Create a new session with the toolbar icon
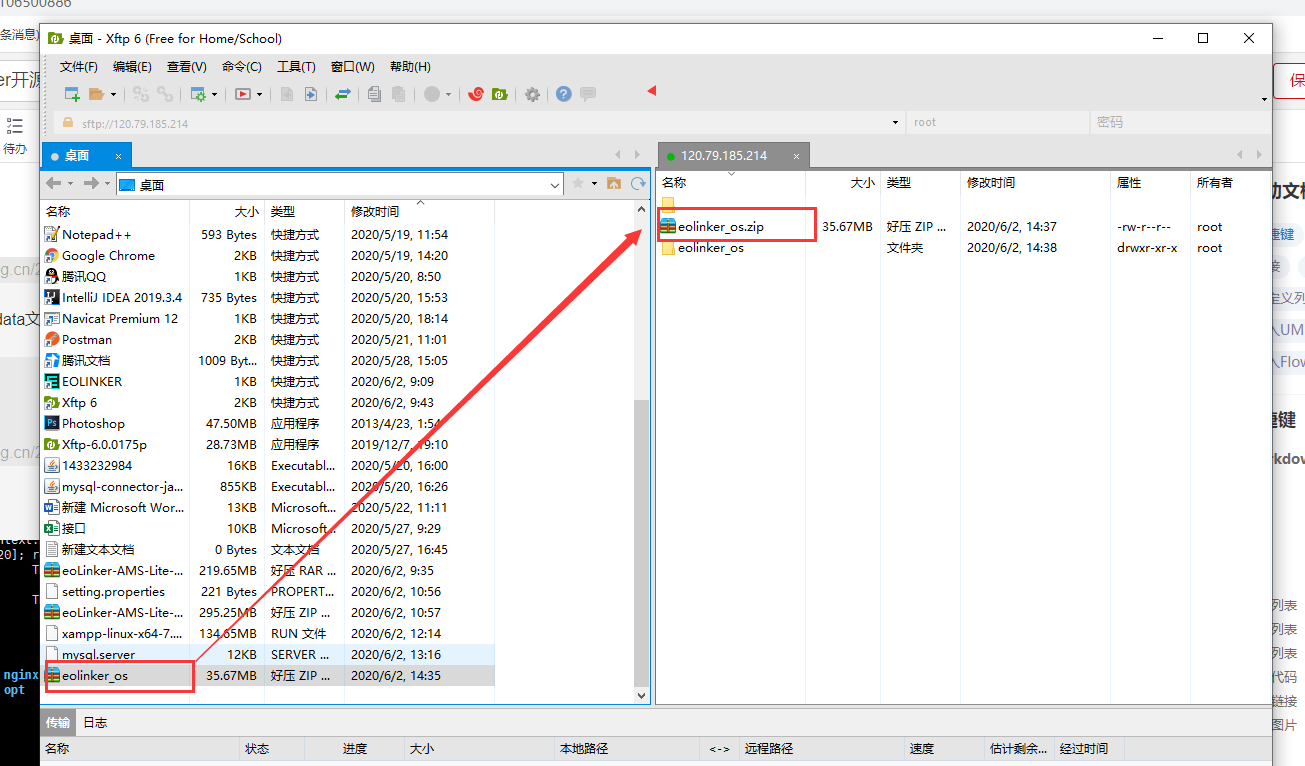This screenshot has height=766, width=1305. pyautogui.click(x=71, y=94)
